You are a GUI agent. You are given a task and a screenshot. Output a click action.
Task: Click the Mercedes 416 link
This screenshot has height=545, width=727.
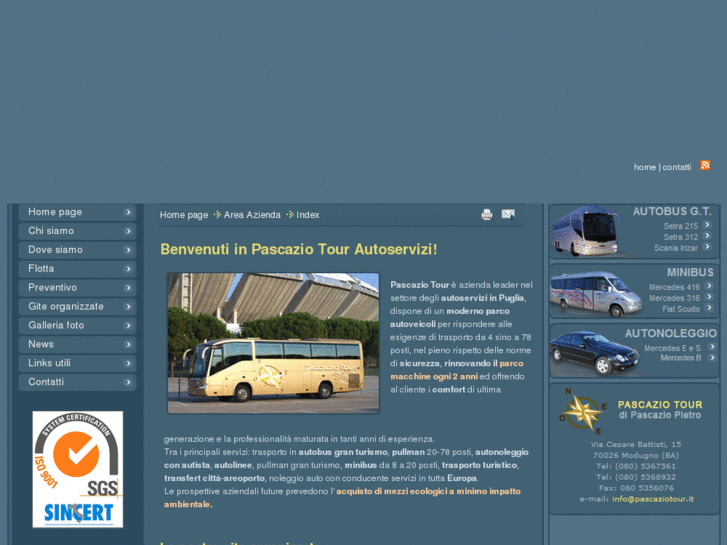point(674,287)
